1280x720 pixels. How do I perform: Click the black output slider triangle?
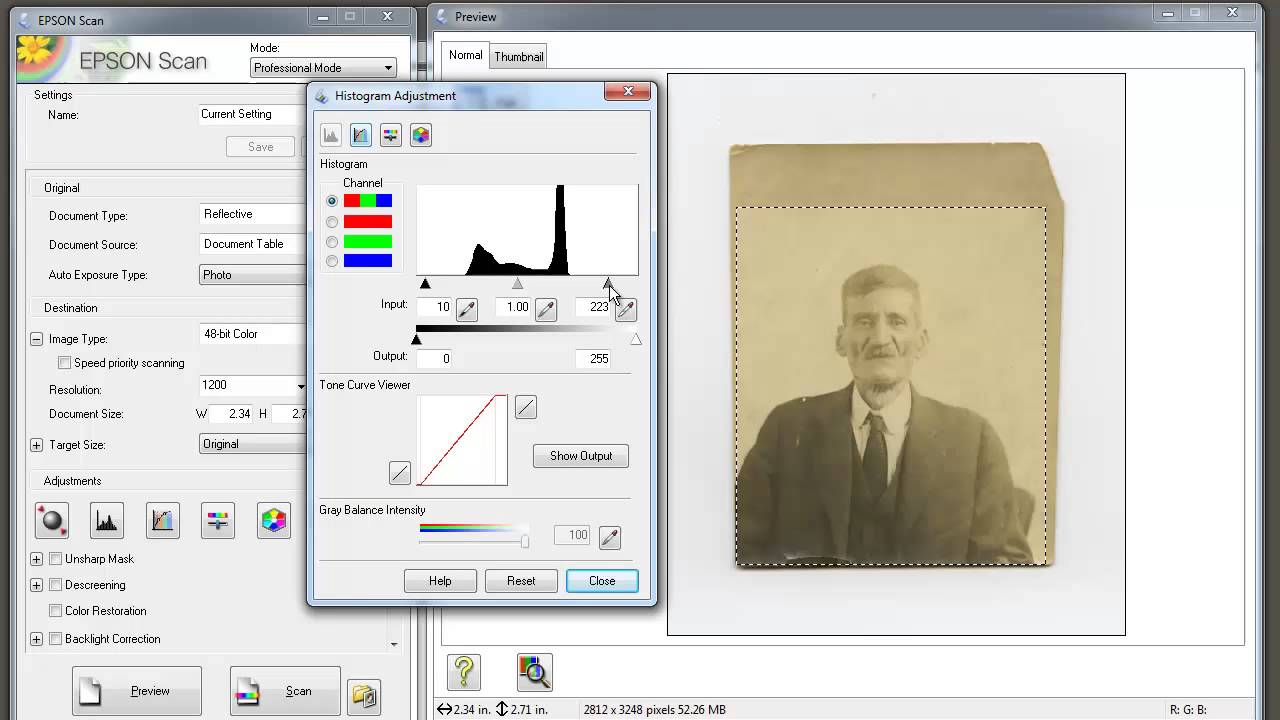417,339
